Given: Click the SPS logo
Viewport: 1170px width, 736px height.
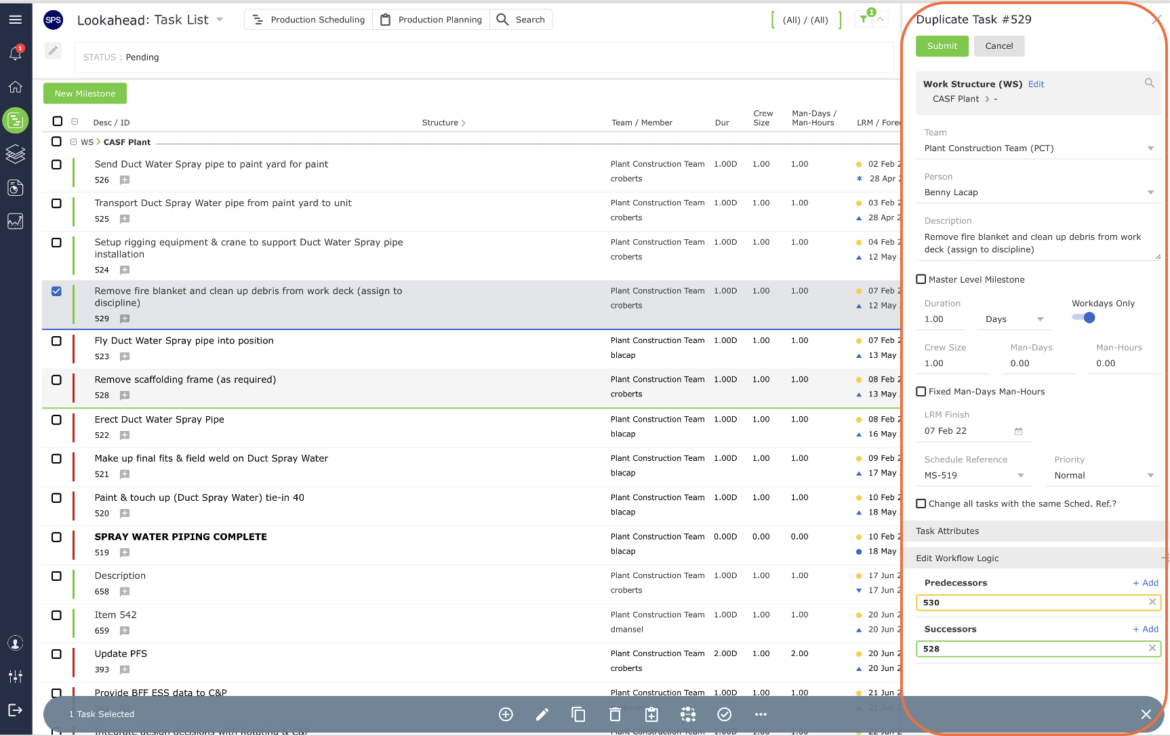Looking at the screenshot, I should pos(53,20).
